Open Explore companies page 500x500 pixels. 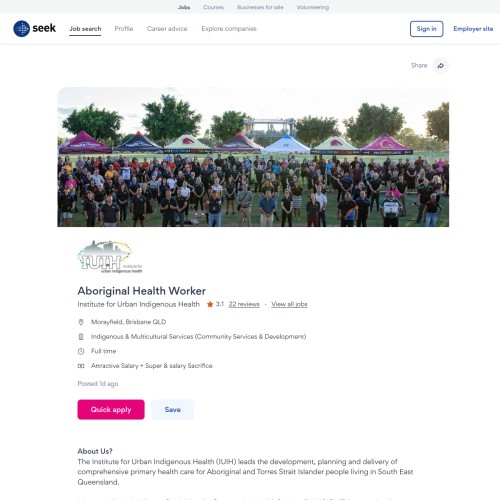[229, 29]
